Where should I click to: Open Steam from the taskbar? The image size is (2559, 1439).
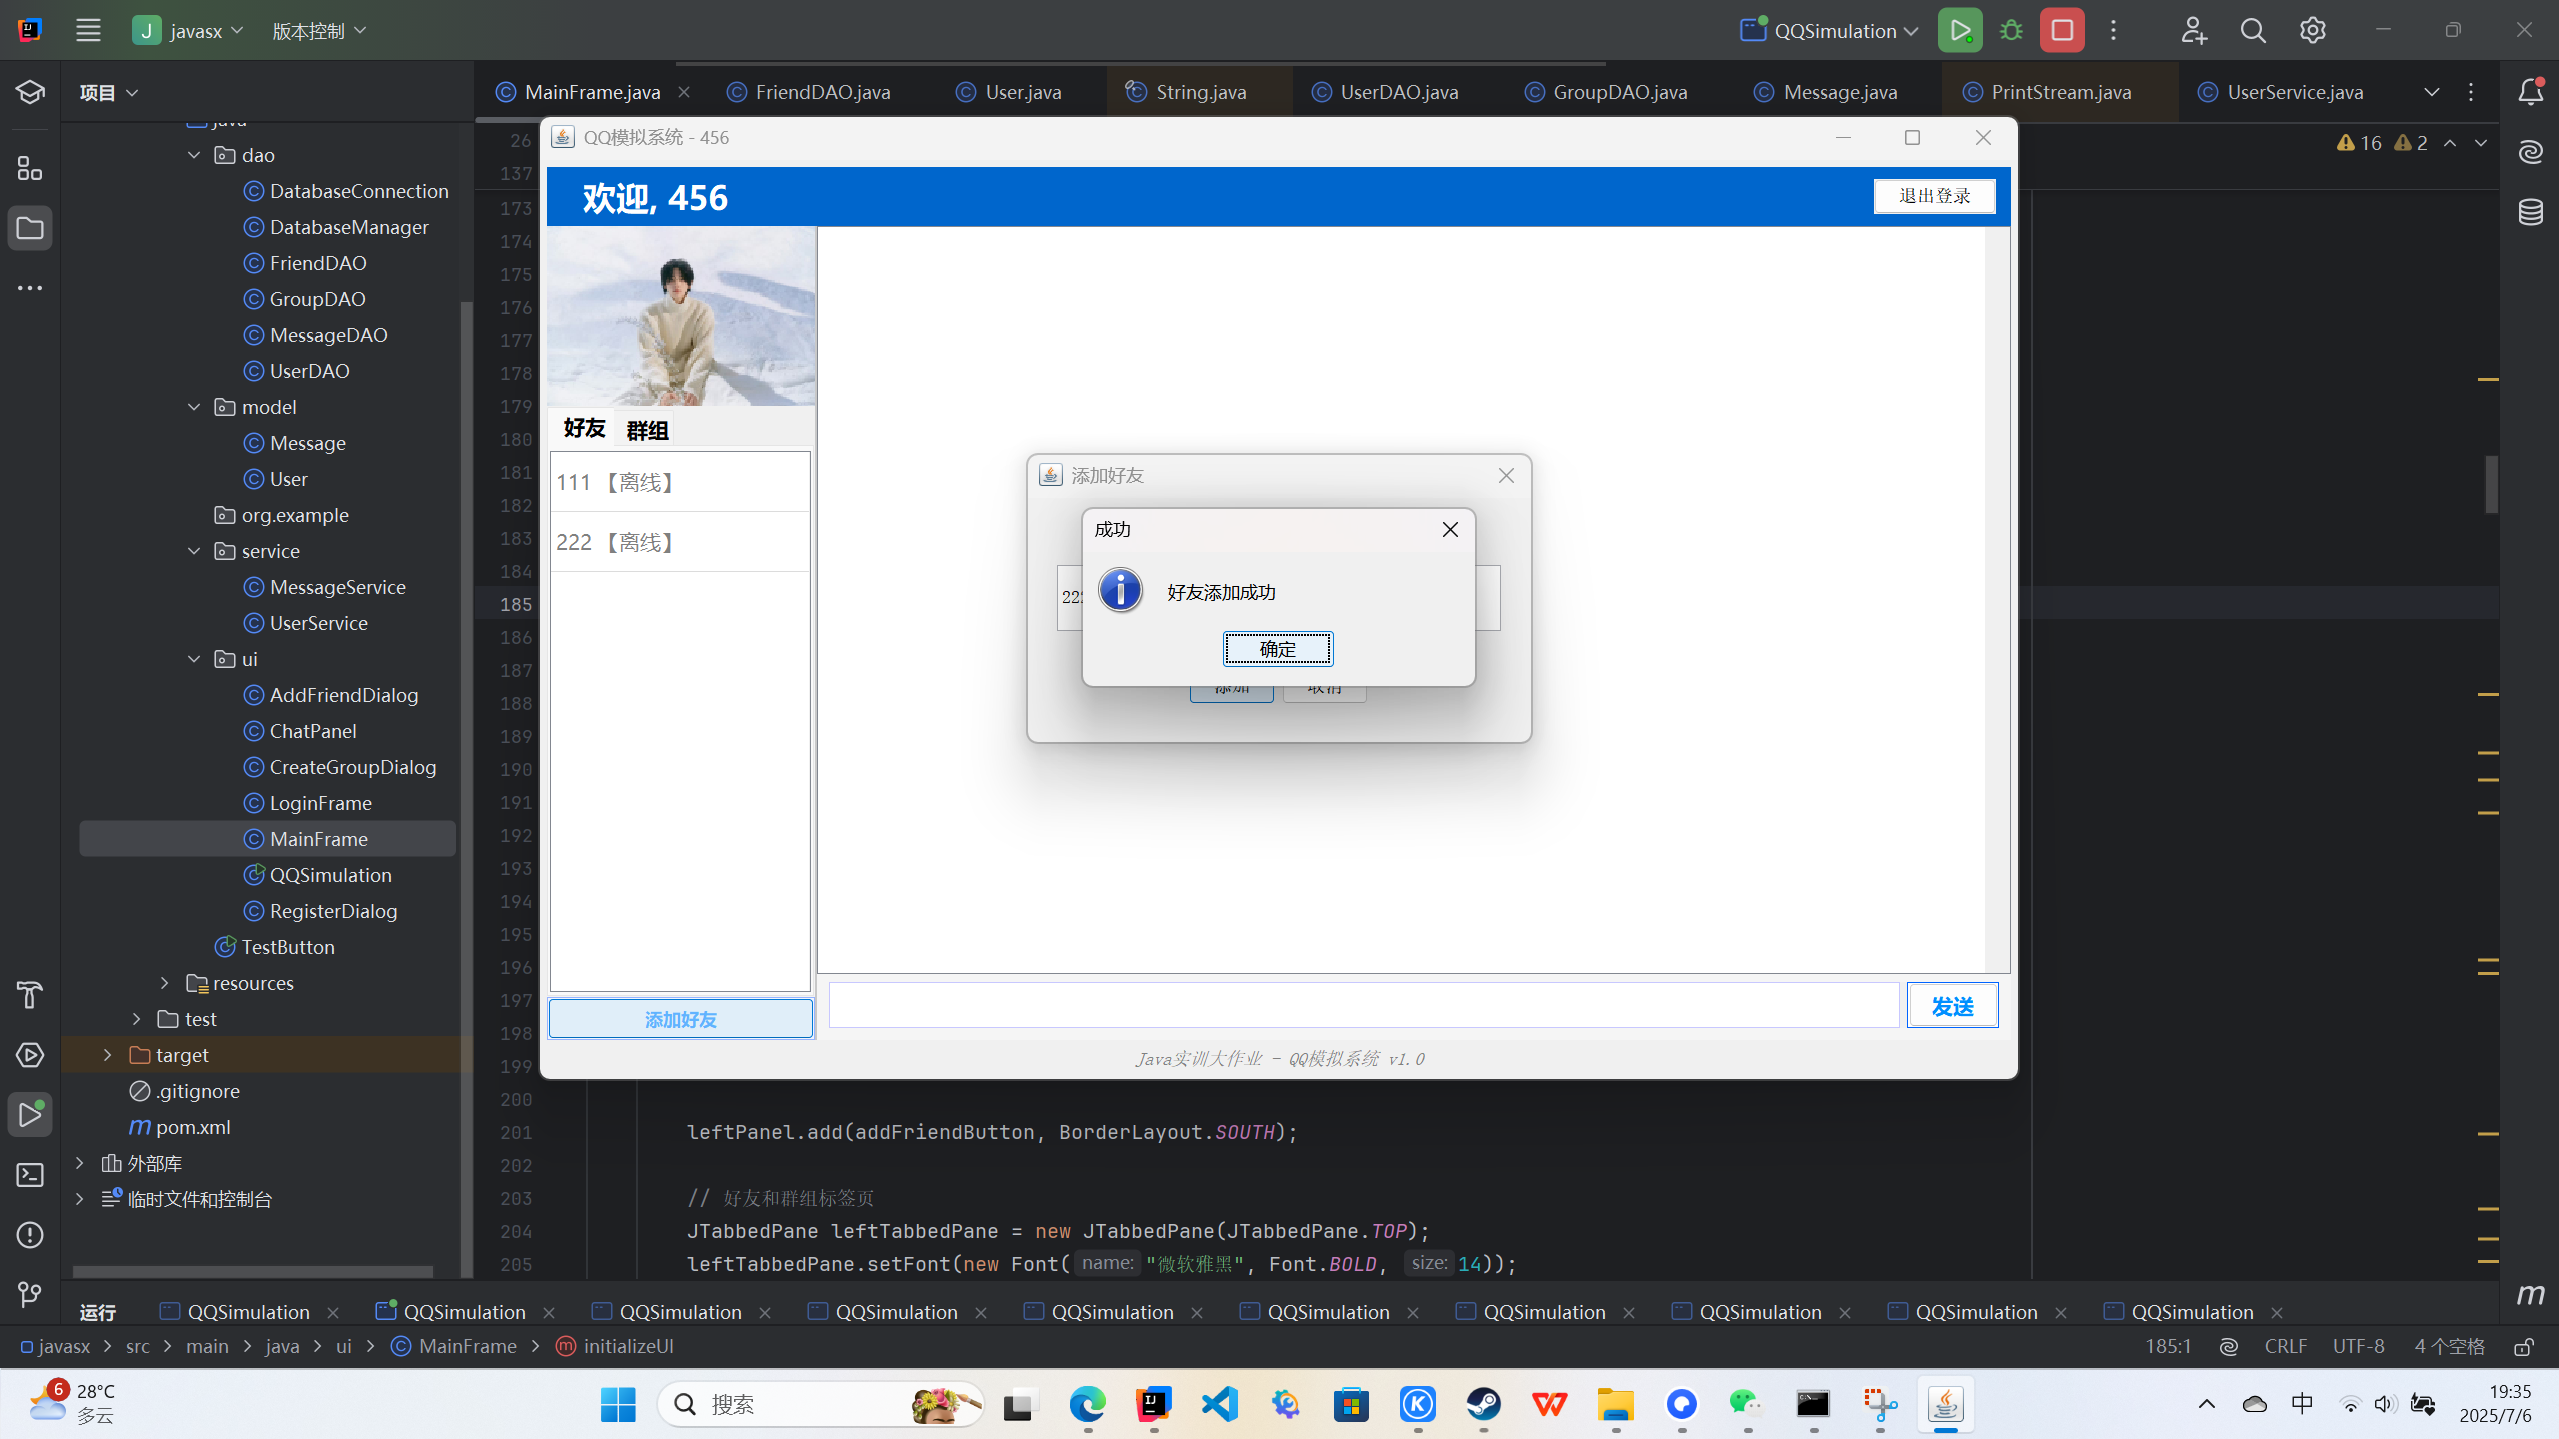point(1483,1404)
